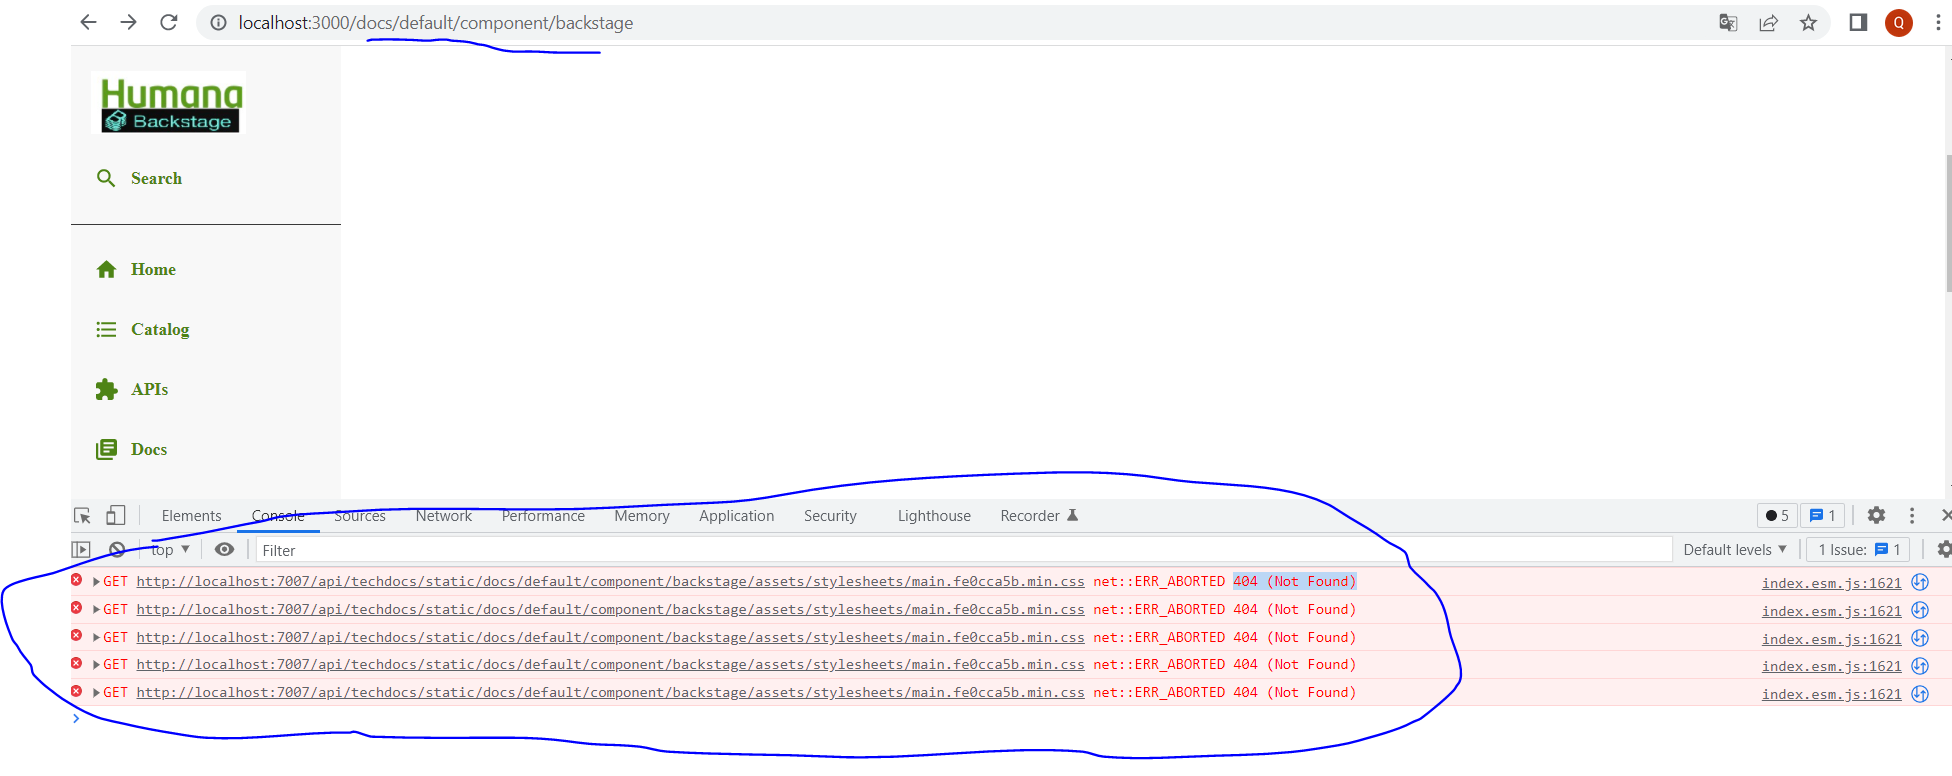This screenshot has width=1952, height=776.
Task: Create live expression eye icon
Action: 225,549
